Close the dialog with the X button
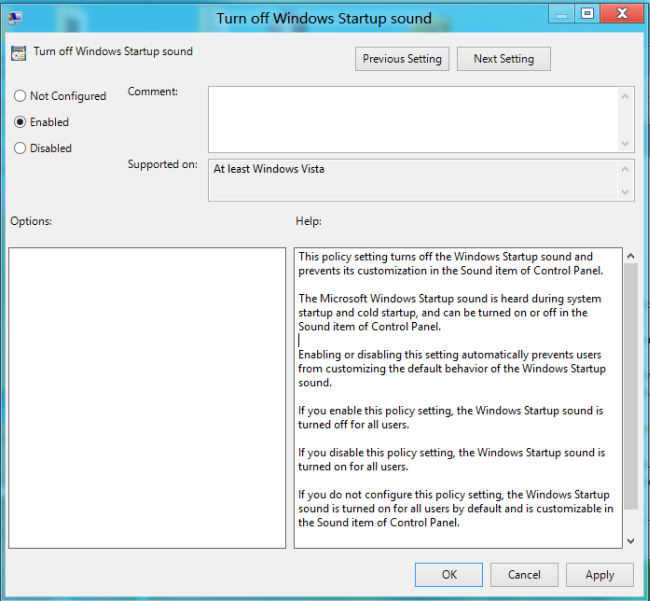Viewport: 650px width, 601px height. point(622,15)
